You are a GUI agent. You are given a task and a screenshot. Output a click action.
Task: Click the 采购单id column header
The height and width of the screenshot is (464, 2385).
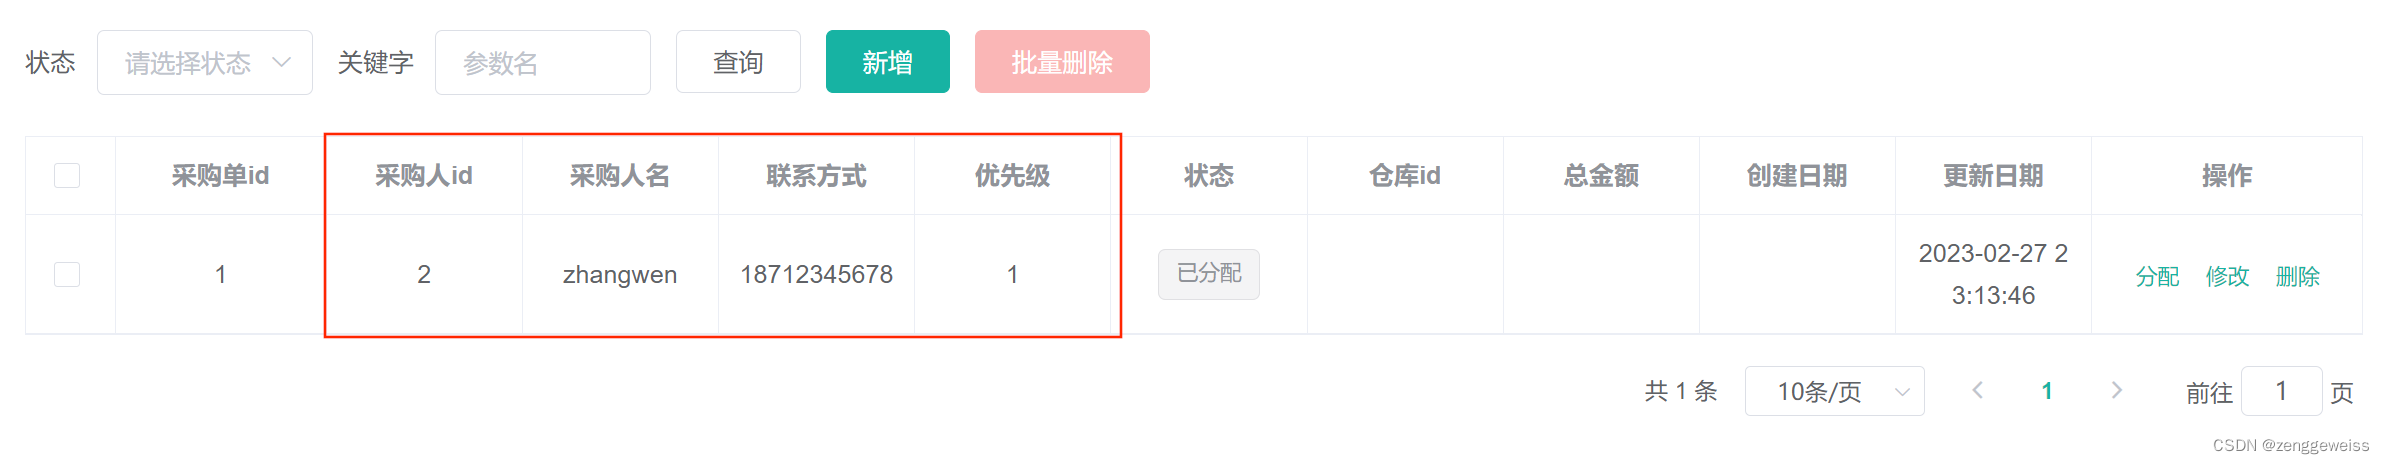point(220,176)
